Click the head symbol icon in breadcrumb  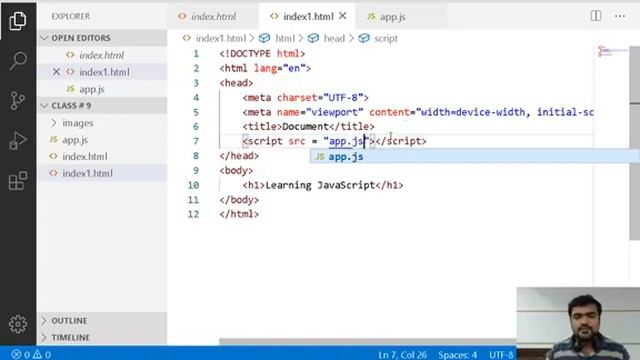[x=313, y=38]
